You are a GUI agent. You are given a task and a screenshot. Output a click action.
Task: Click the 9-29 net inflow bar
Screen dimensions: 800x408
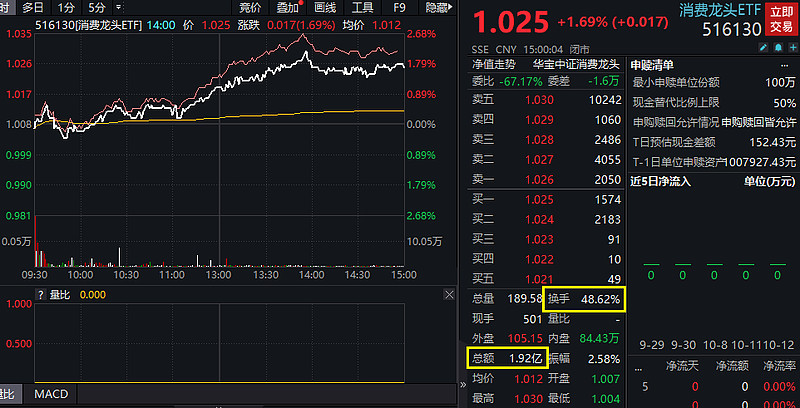(651, 264)
